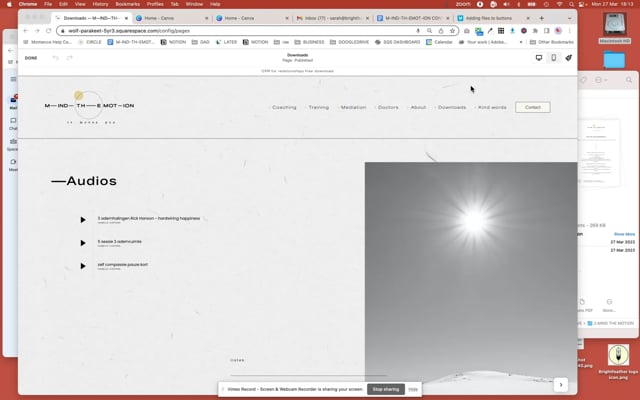Image resolution: width=640 pixels, height=400 pixels.
Task: Reload the Squarespace page
Action: point(49,31)
